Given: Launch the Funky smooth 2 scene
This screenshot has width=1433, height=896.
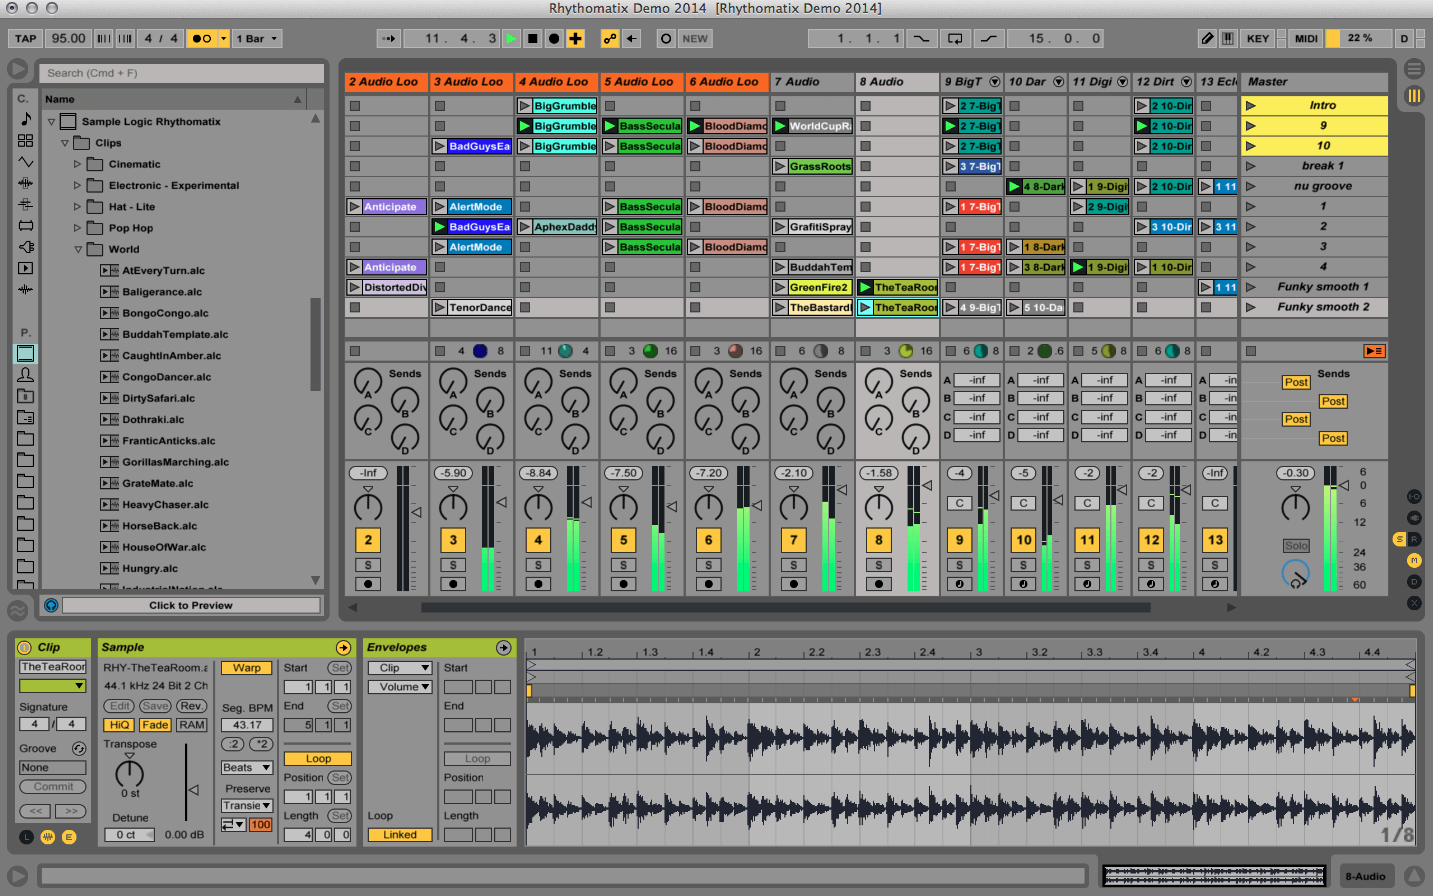Looking at the screenshot, I should [x=1250, y=307].
